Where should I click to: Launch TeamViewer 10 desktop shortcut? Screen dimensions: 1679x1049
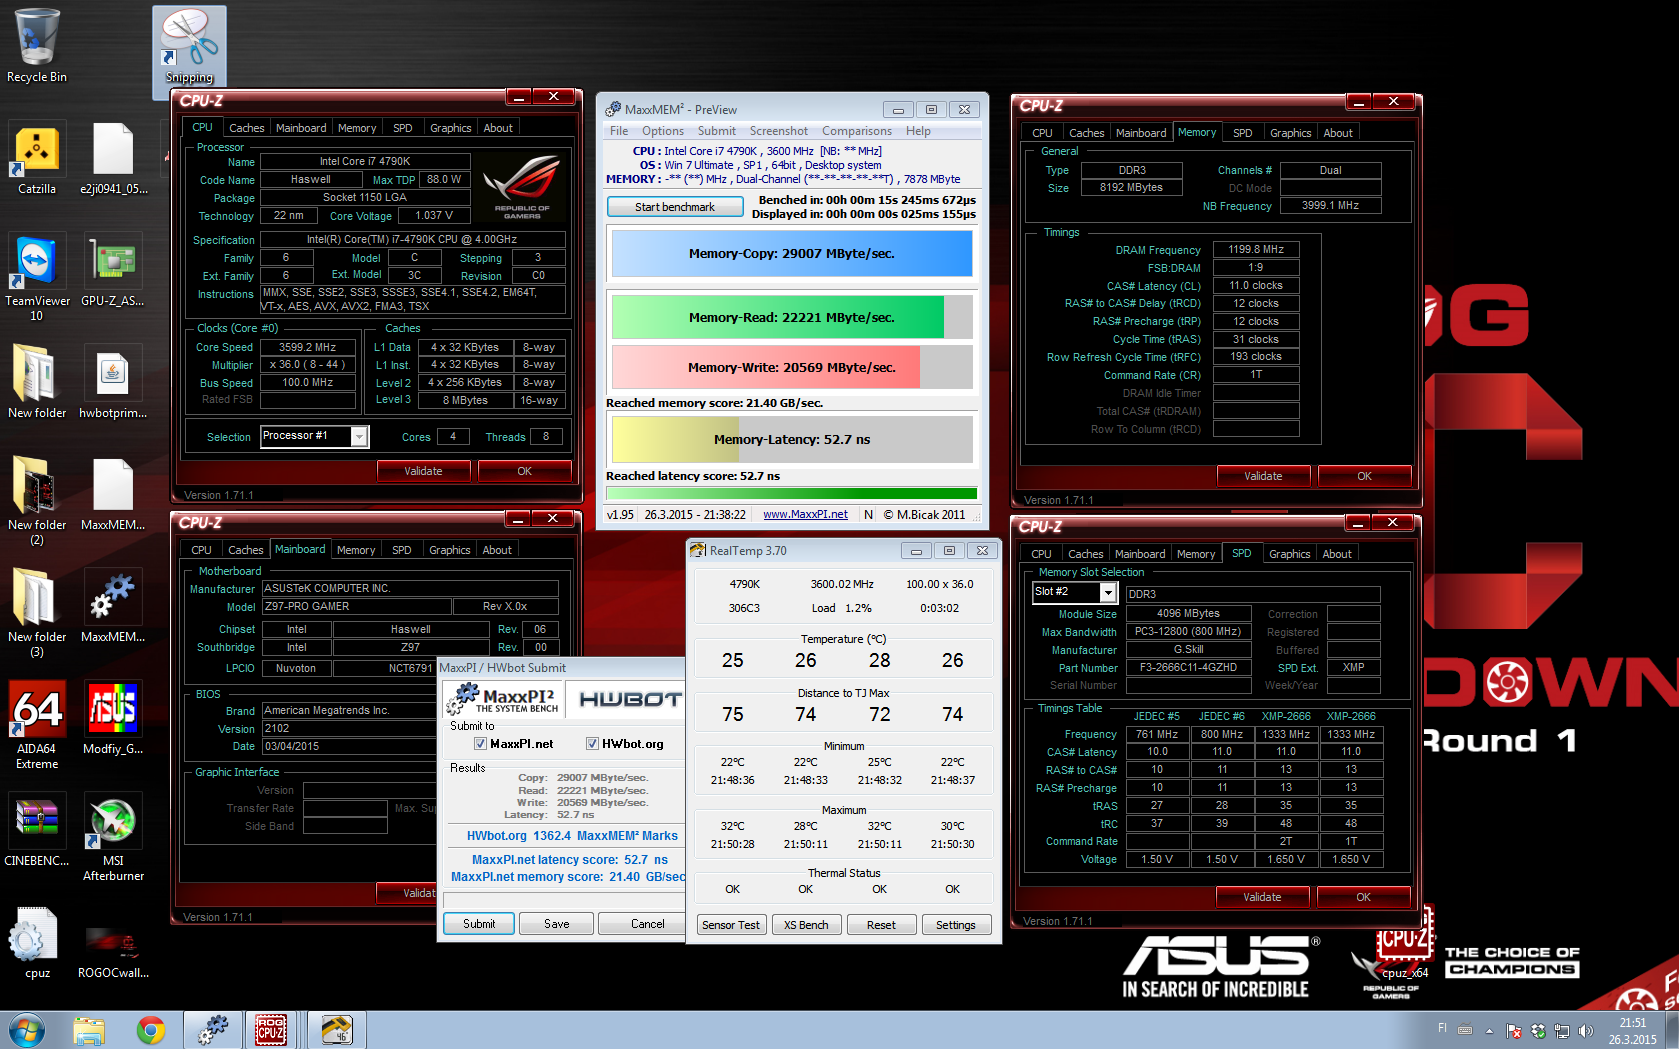37,277
